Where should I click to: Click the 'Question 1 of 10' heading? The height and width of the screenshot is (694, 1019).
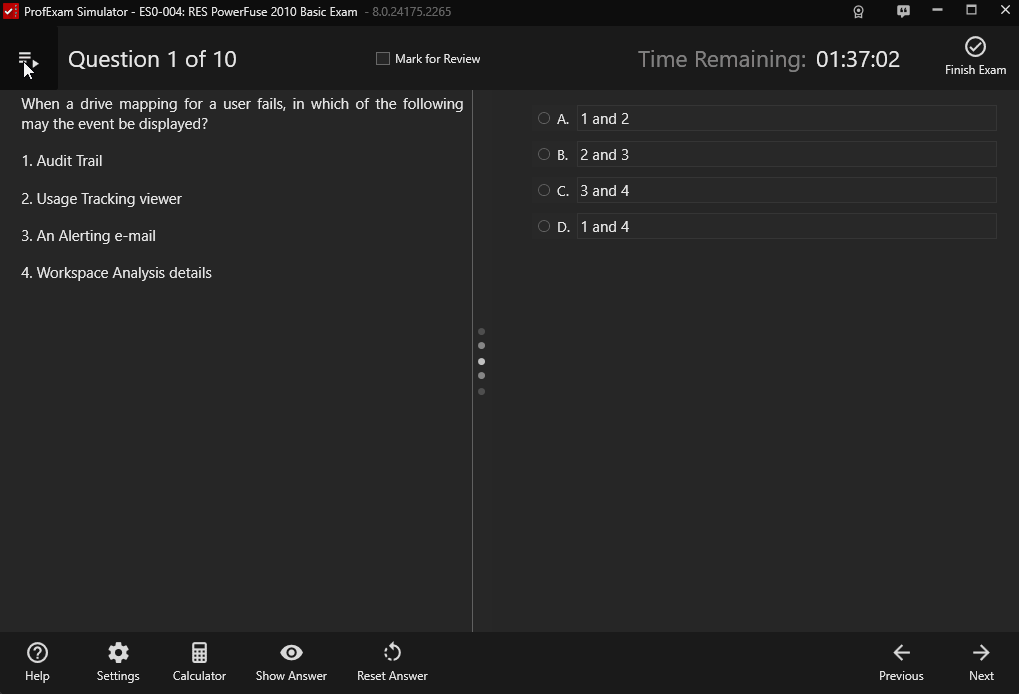click(x=152, y=59)
